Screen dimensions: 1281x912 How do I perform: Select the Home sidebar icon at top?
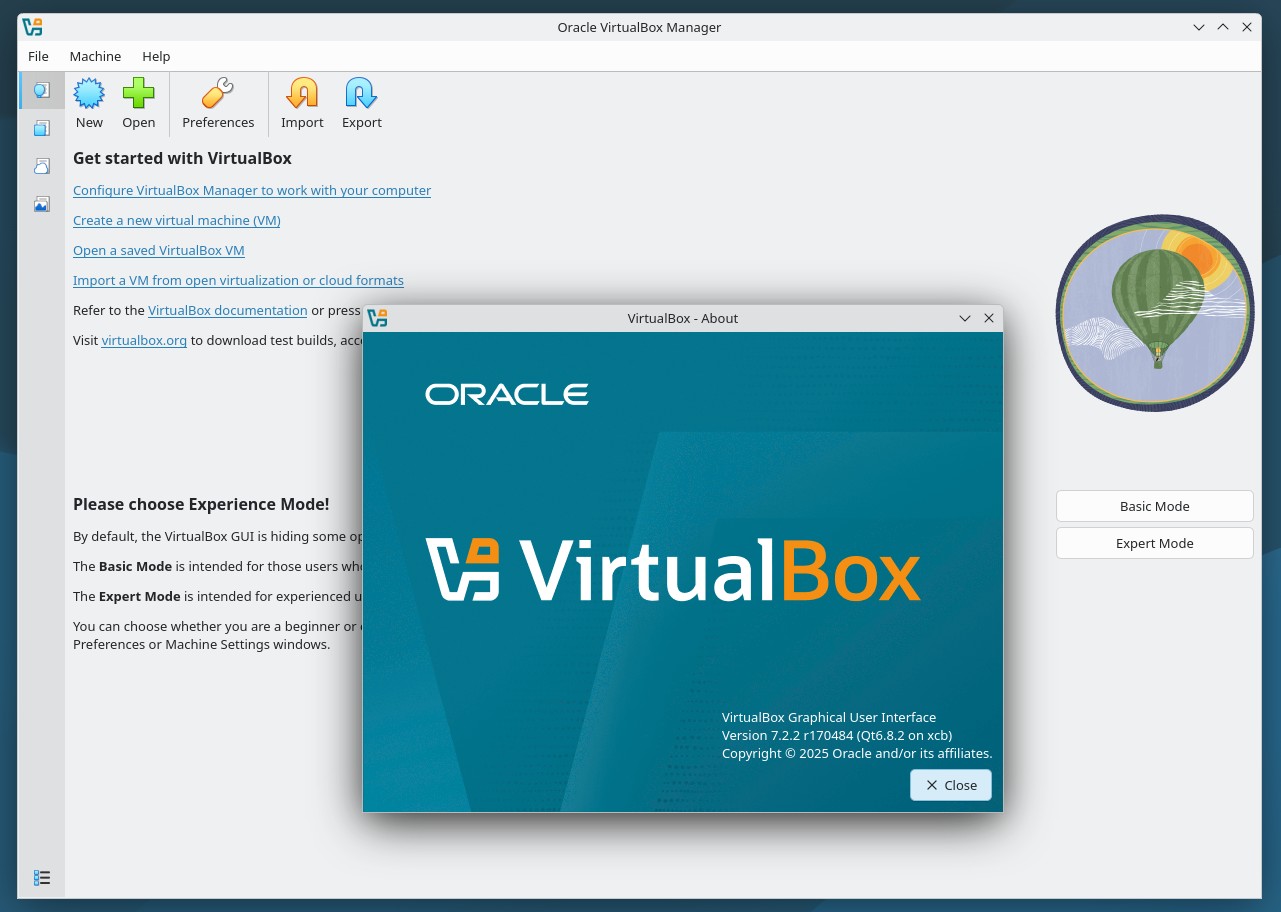pos(41,90)
